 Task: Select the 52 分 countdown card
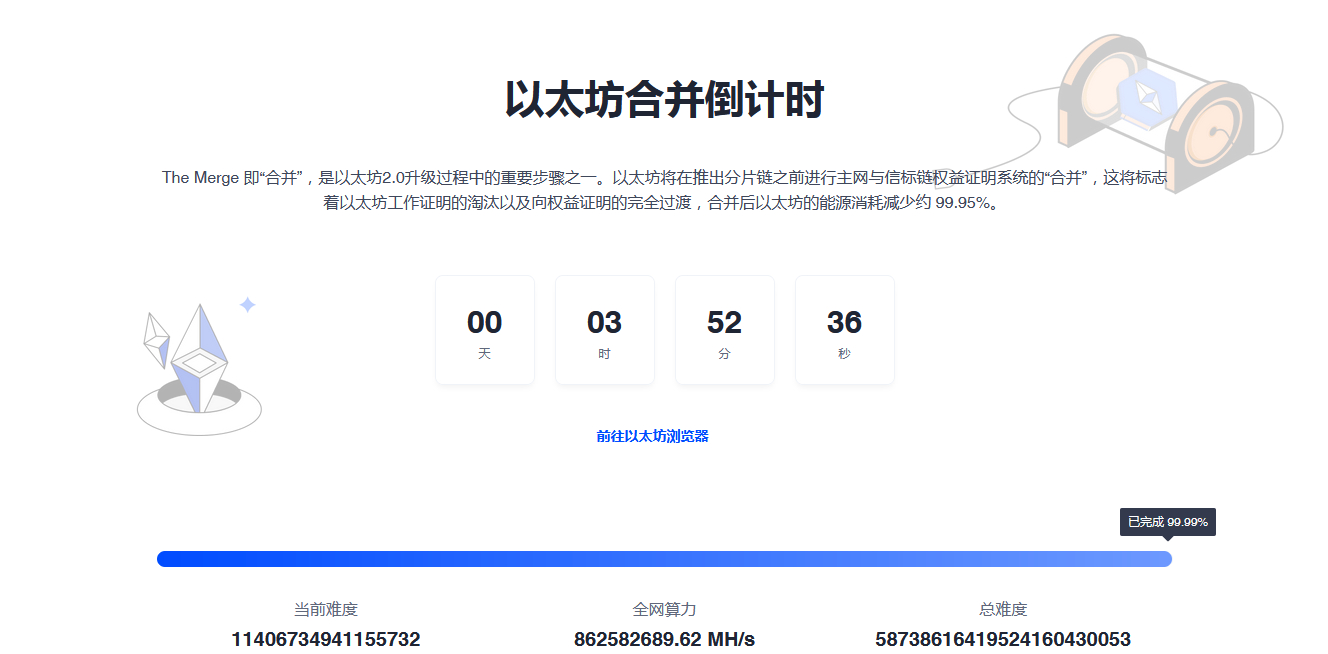[725, 330]
